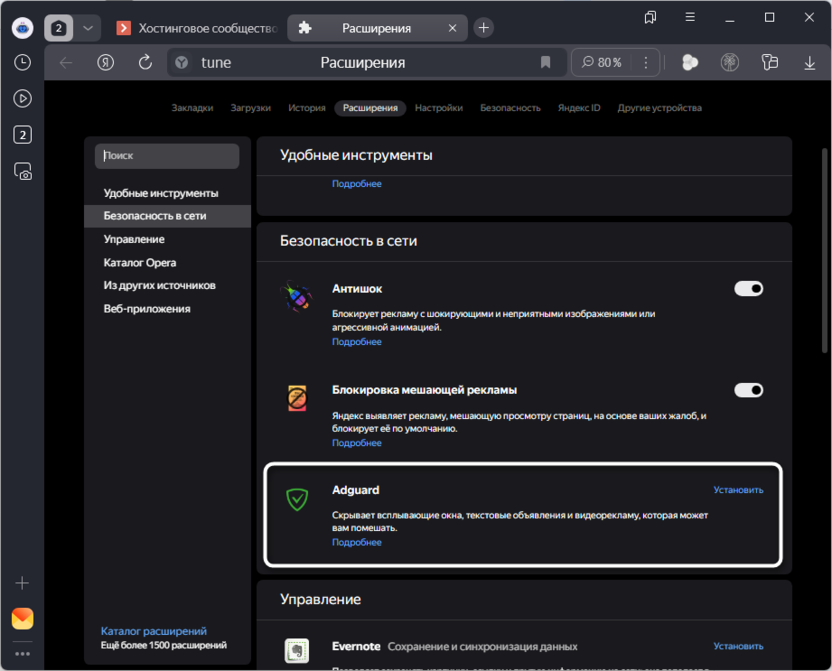Expand the tab groups dropdown arrow
832x671 pixels.
pyautogui.click(x=88, y=28)
